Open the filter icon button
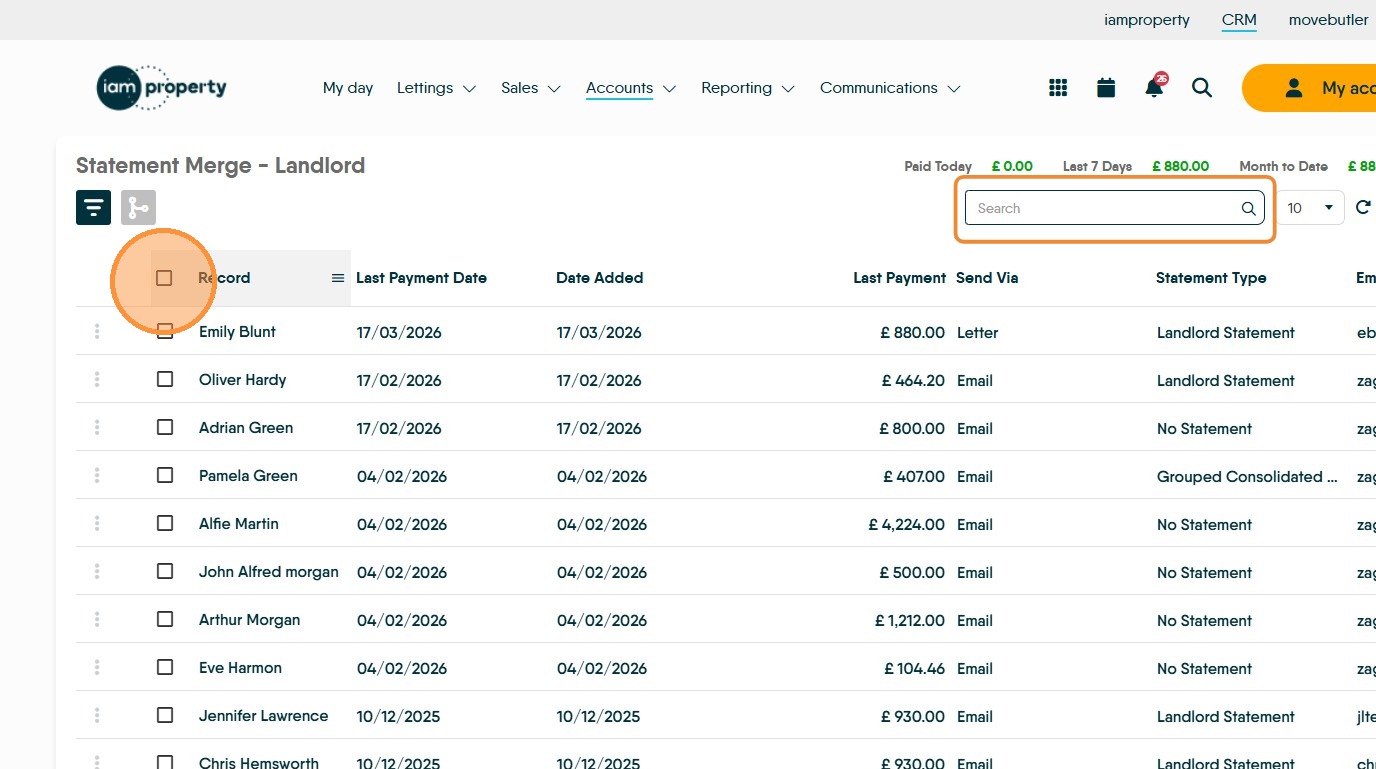 pos(93,208)
